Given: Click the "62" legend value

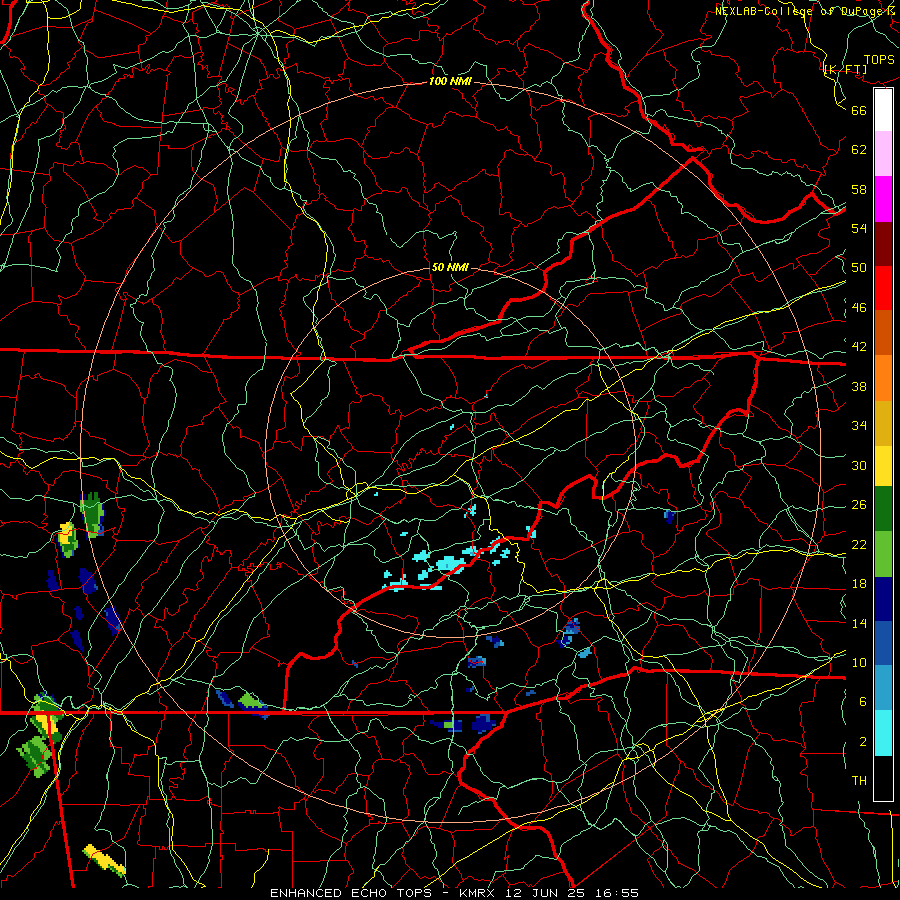Looking at the screenshot, I should (x=859, y=150).
